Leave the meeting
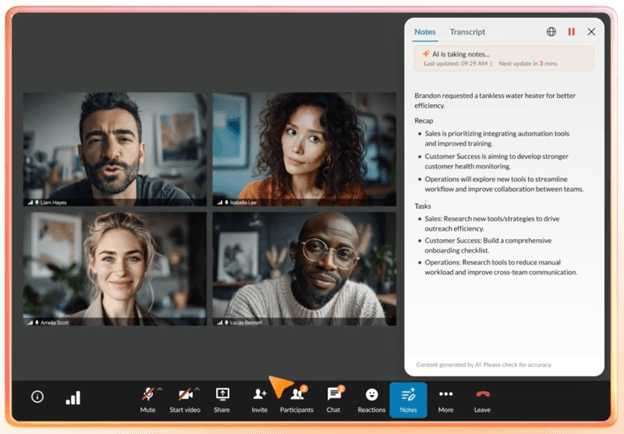This screenshot has width=624, height=434. (483, 396)
